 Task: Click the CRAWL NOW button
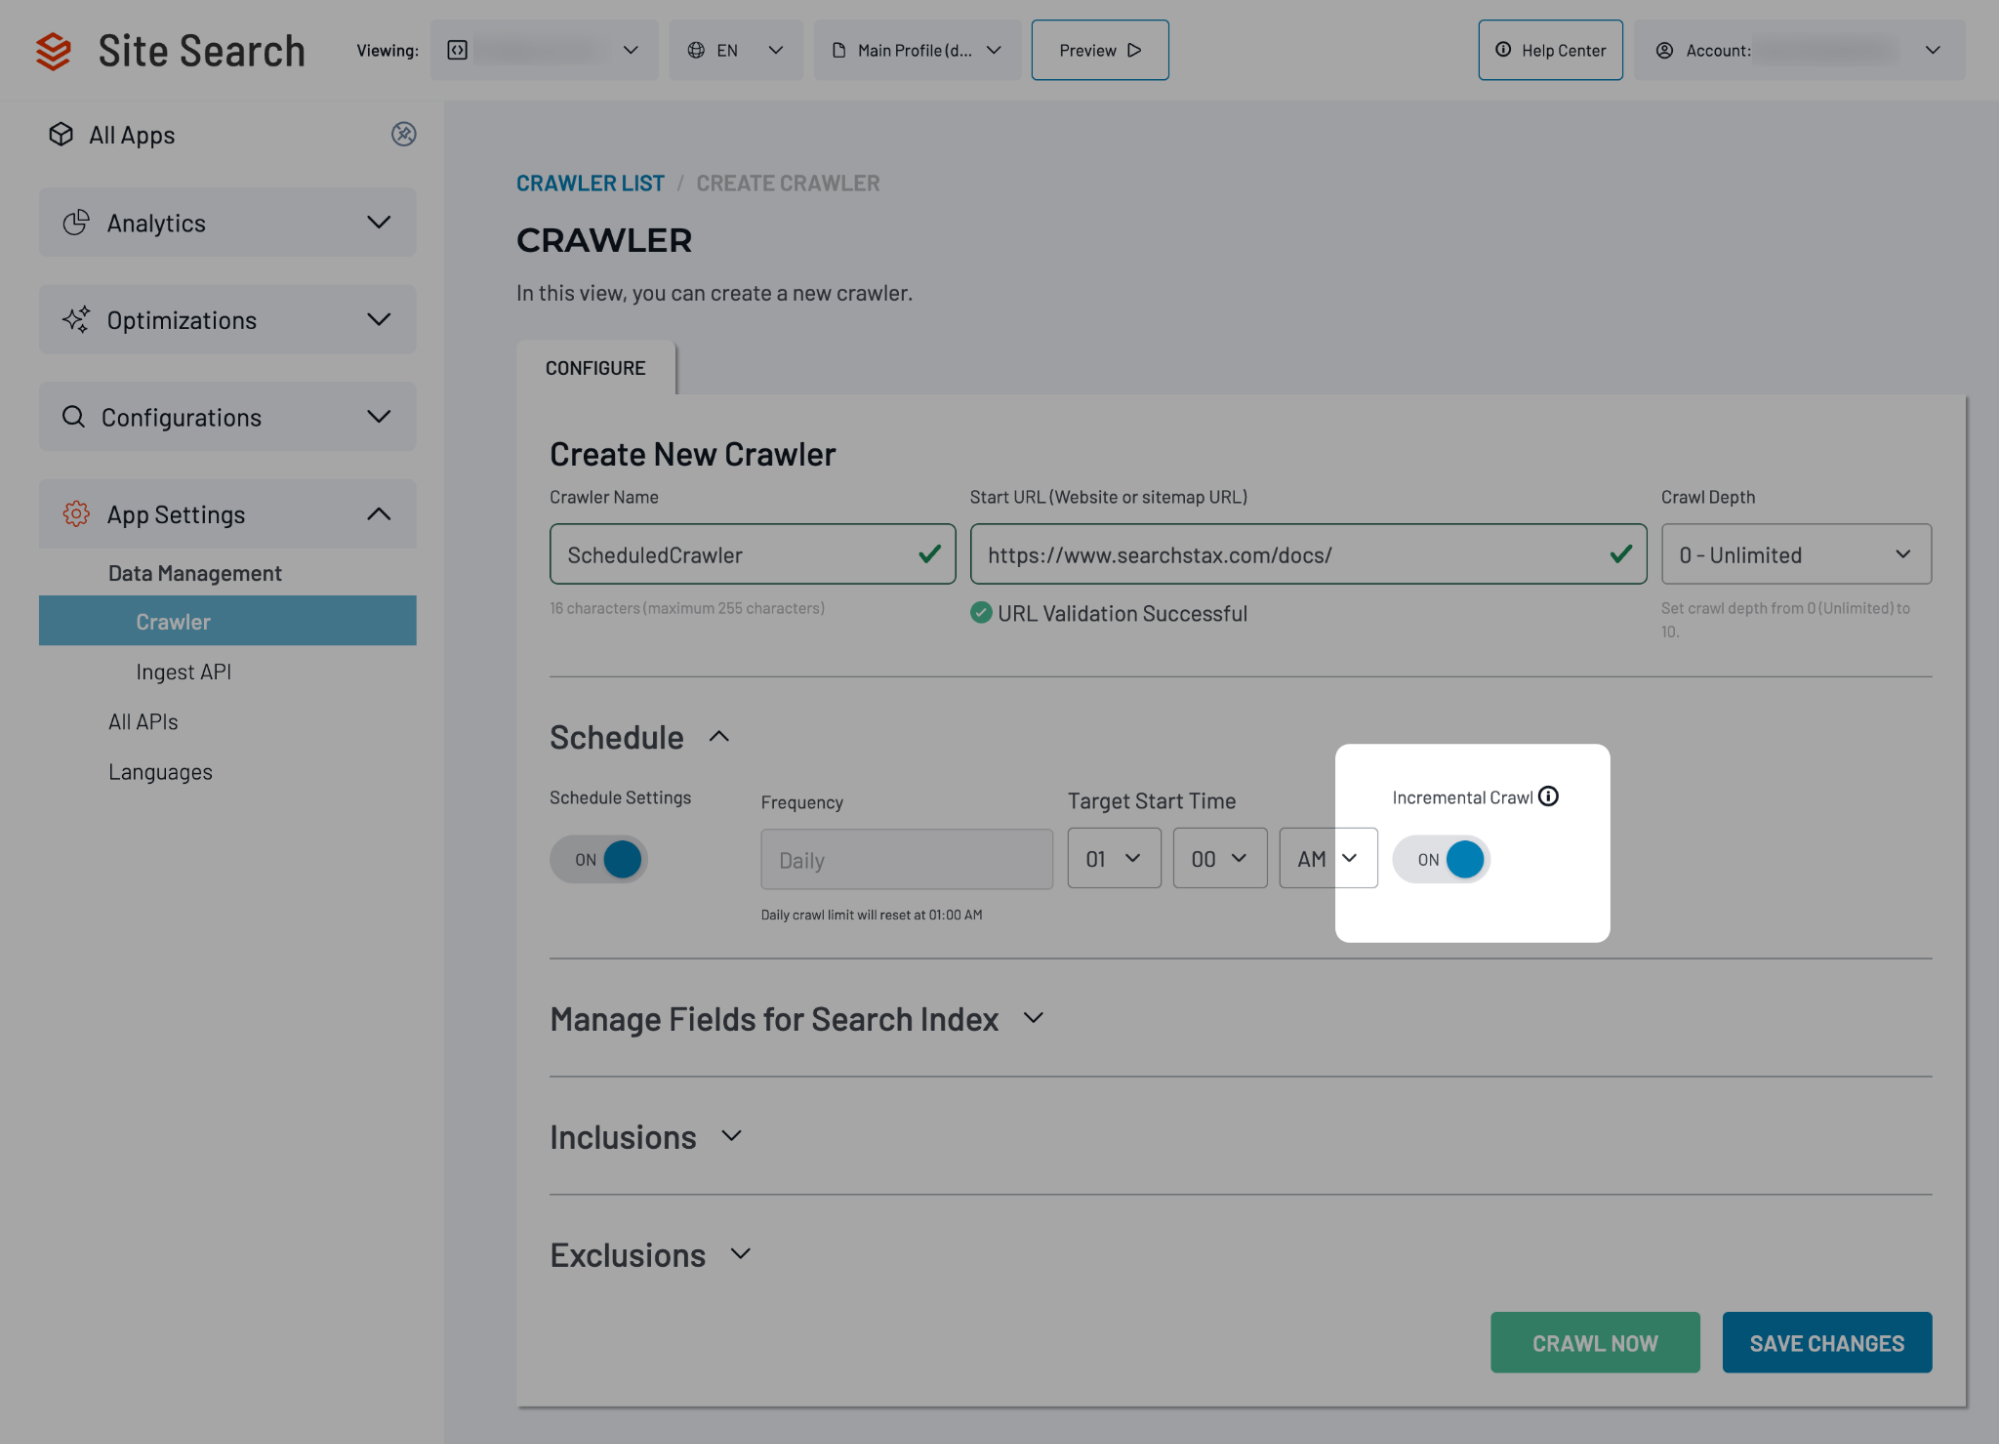pyautogui.click(x=1595, y=1343)
